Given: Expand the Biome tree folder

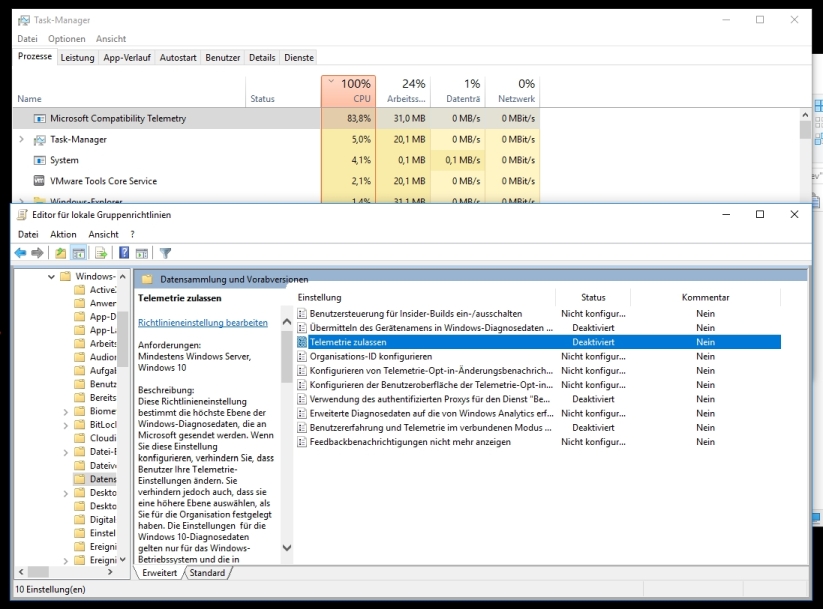Looking at the screenshot, I should 66,412.
